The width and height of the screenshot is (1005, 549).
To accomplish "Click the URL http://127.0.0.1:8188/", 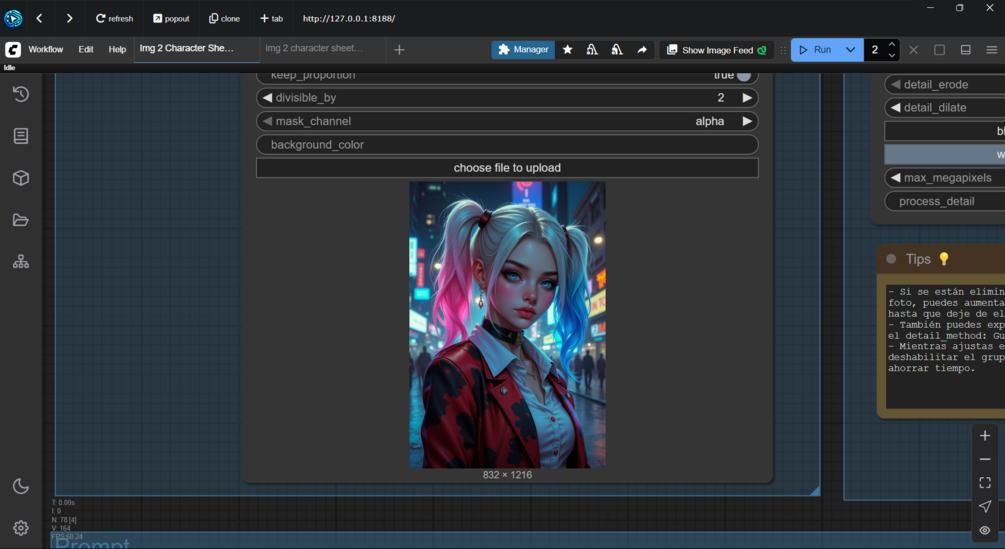I will 349,19.
